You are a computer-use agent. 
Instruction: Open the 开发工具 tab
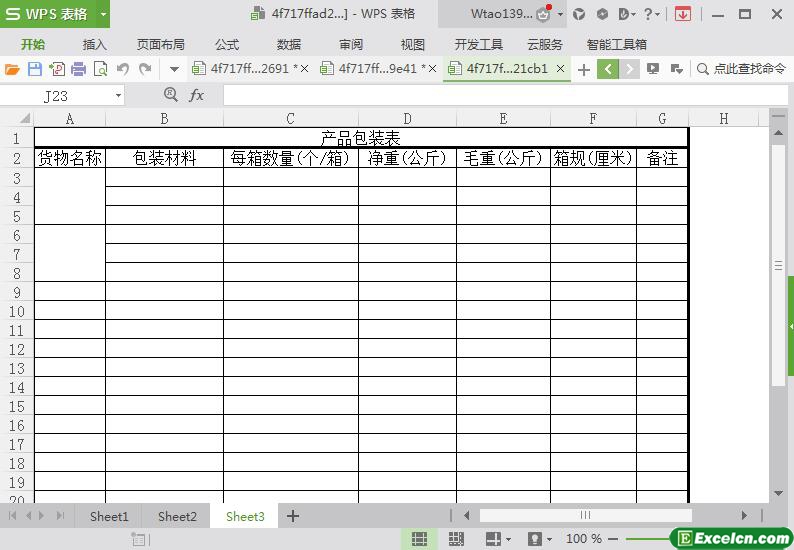coord(478,45)
